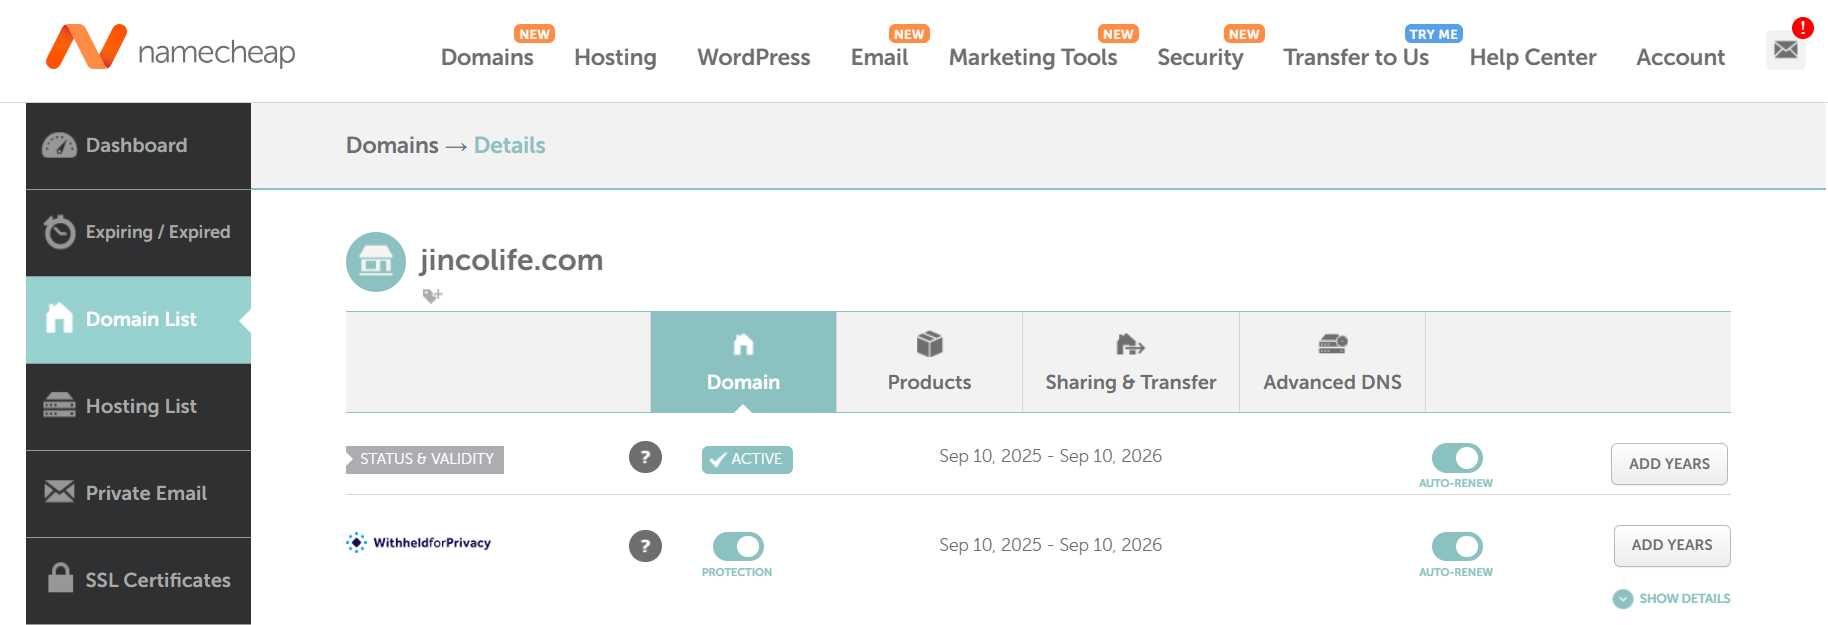Open the Marketing Tools top menu
1828x625 pixels.
click(x=1033, y=57)
